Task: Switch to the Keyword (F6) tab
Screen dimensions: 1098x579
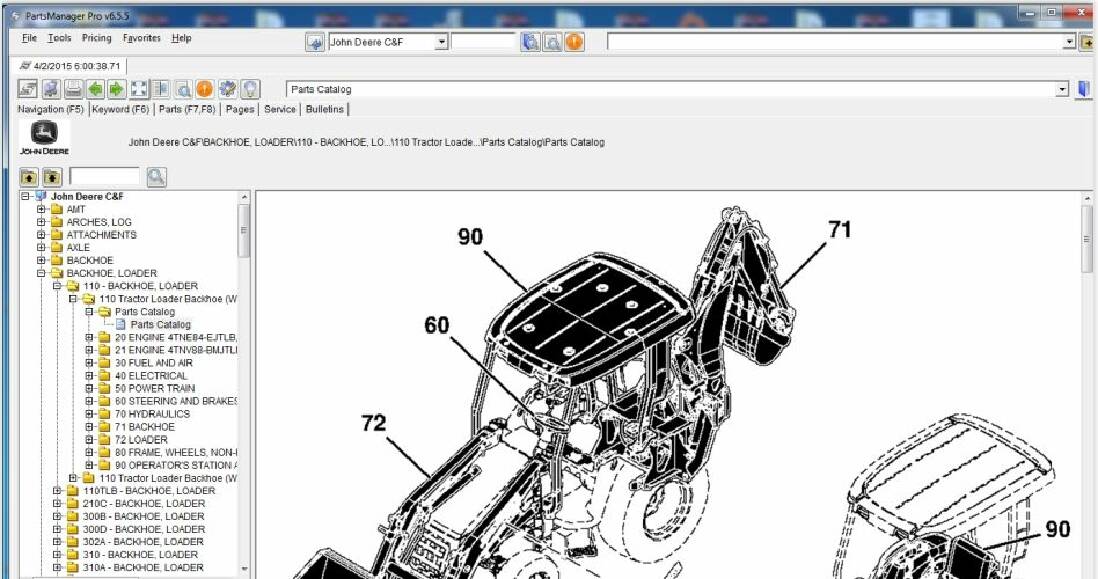Action: click(x=120, y=109)
